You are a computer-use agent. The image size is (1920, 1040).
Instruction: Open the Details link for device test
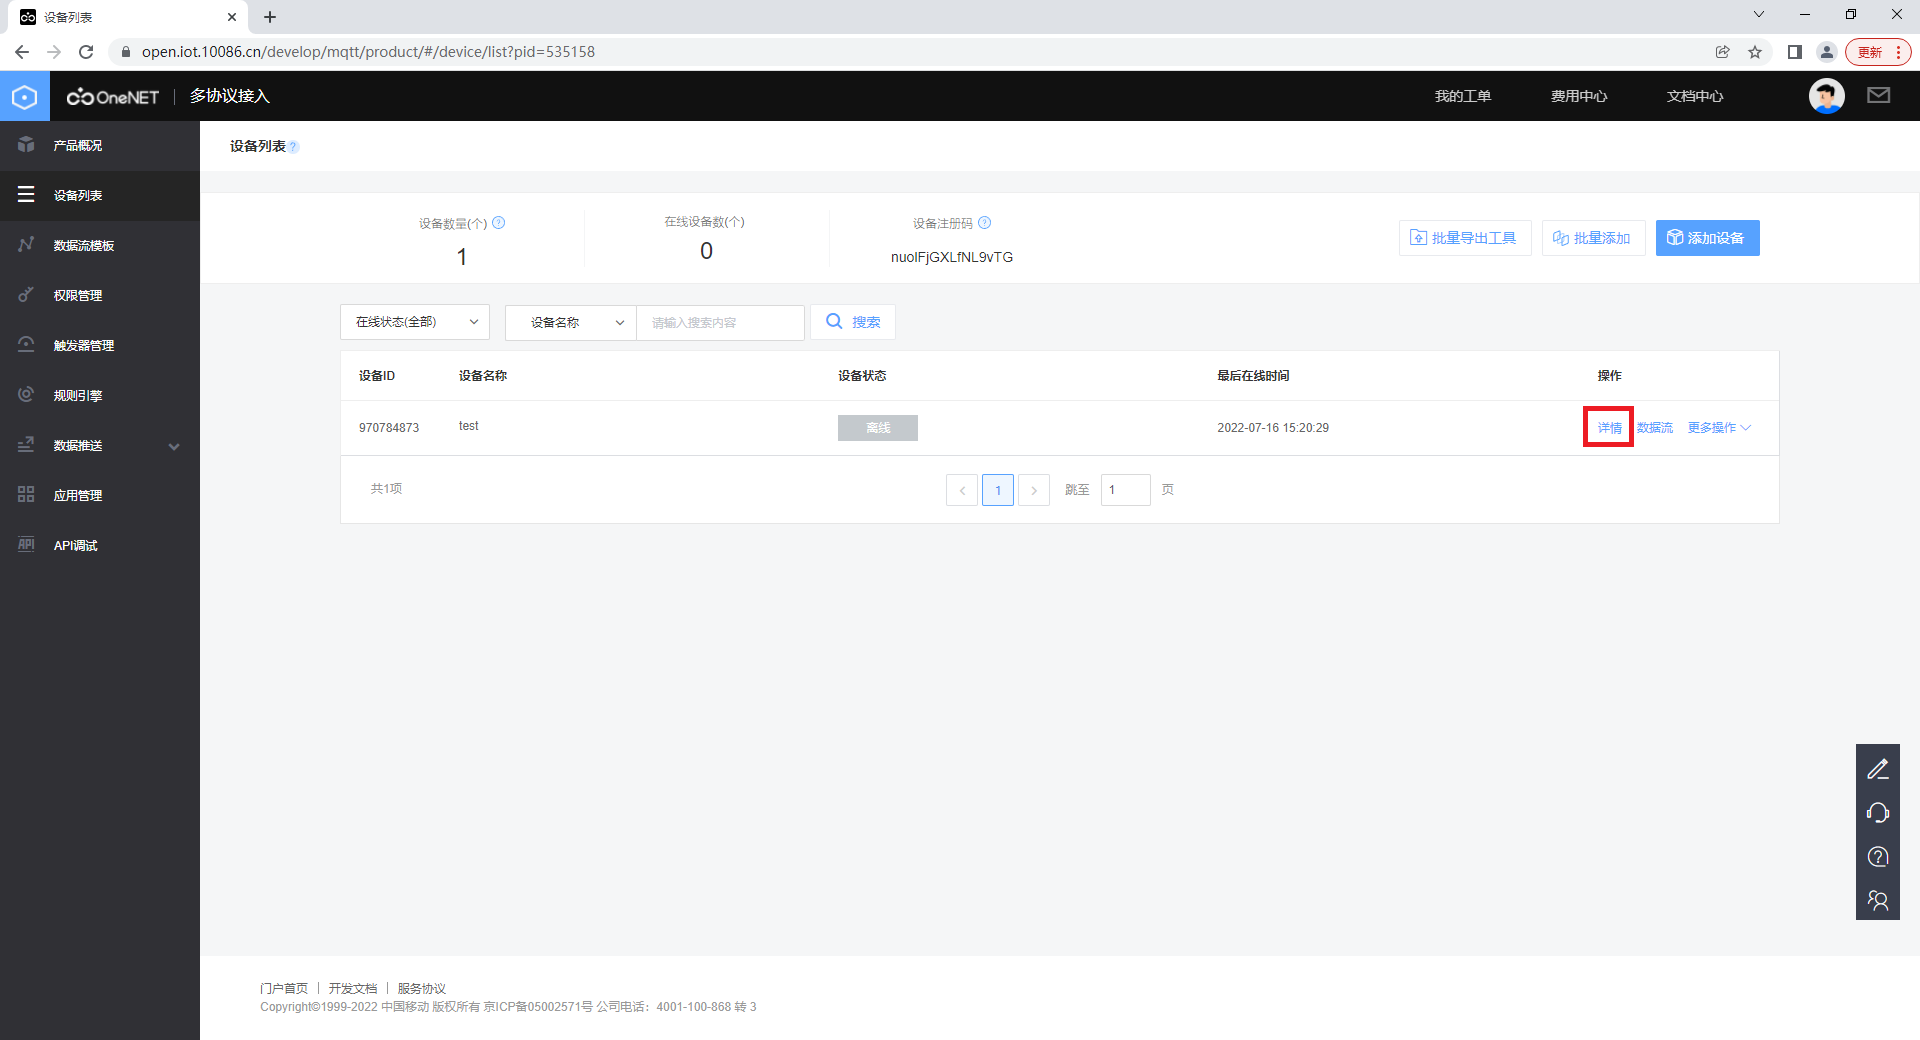coord(1609,428)
